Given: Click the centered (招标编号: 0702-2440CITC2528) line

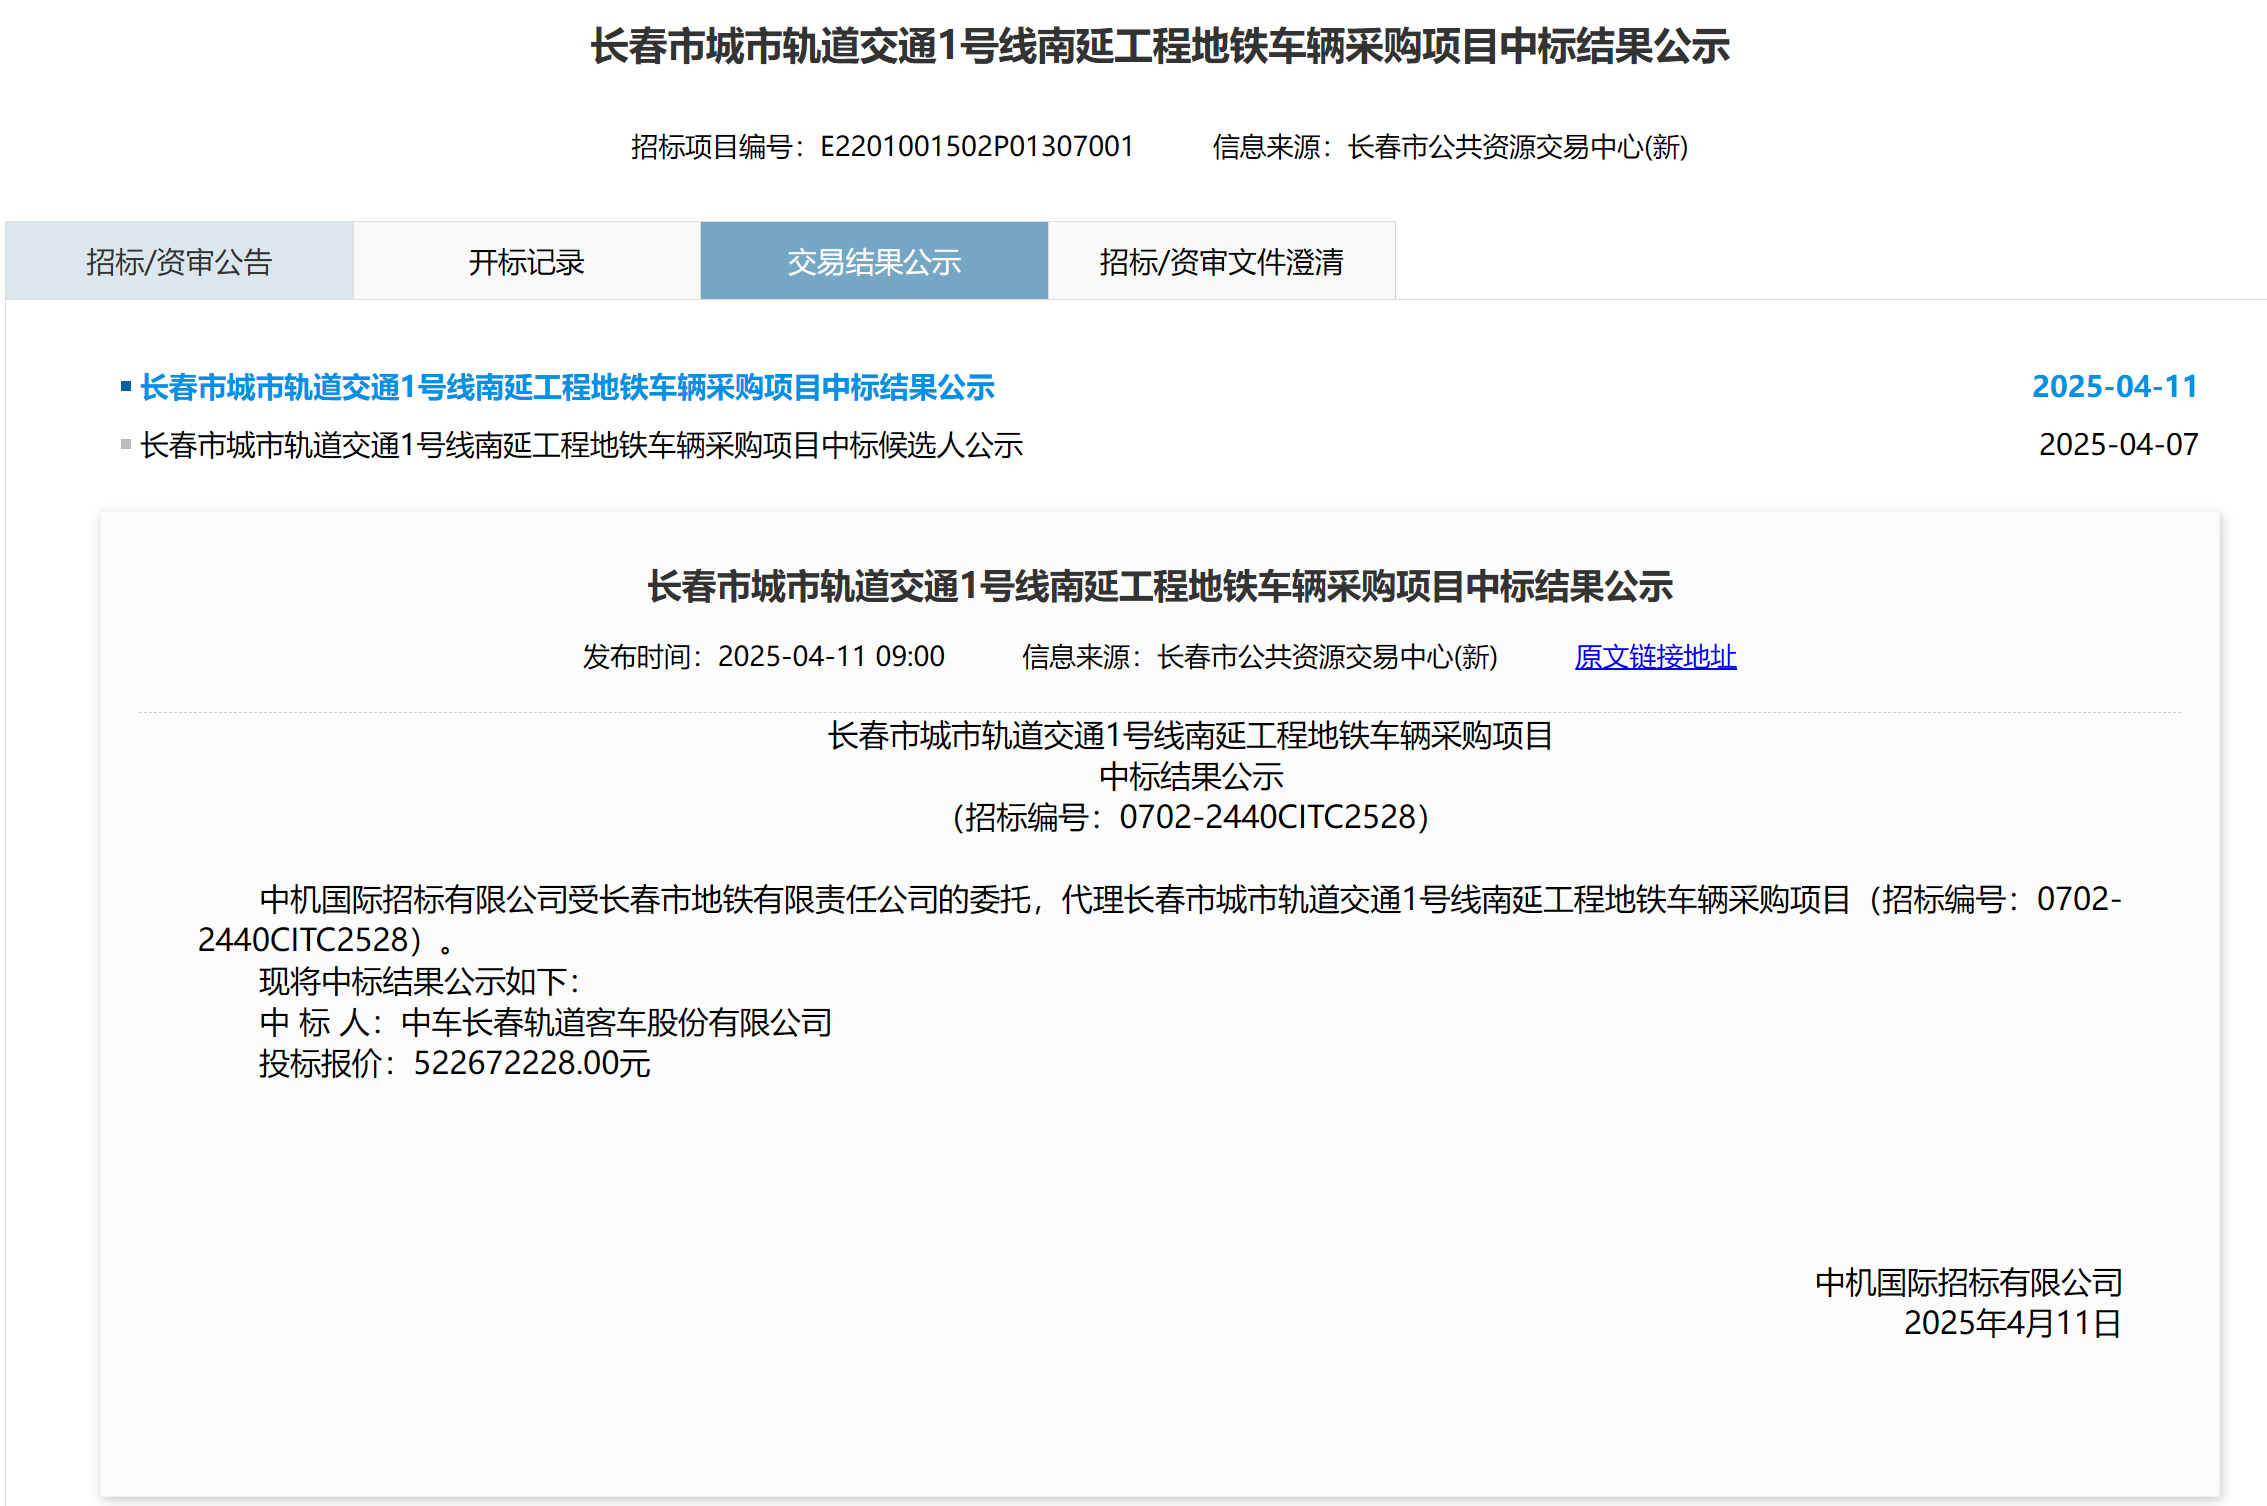Looking at the screenshot, I should 1191,818.
